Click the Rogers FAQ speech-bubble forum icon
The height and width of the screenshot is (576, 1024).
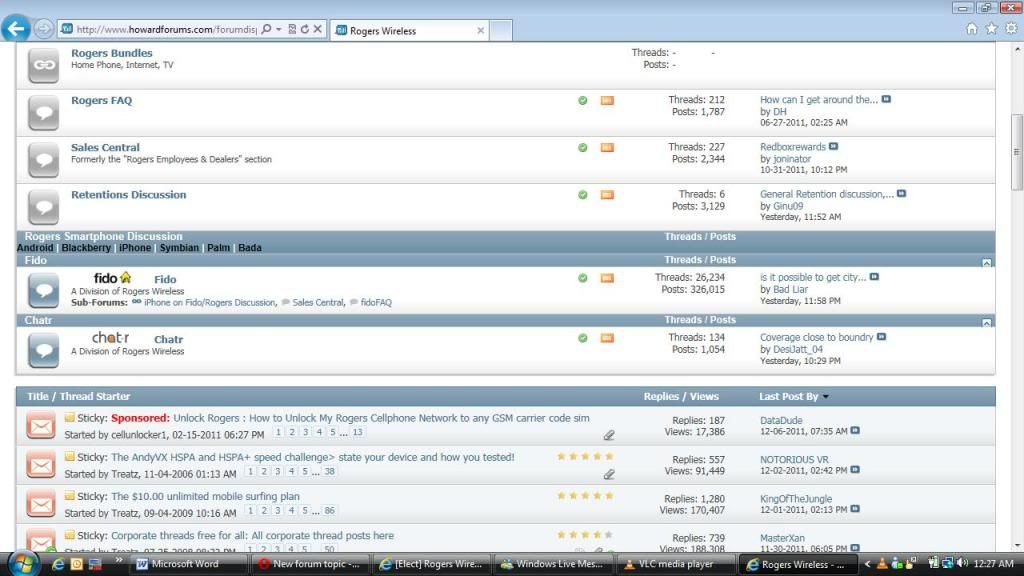point(44,112)
